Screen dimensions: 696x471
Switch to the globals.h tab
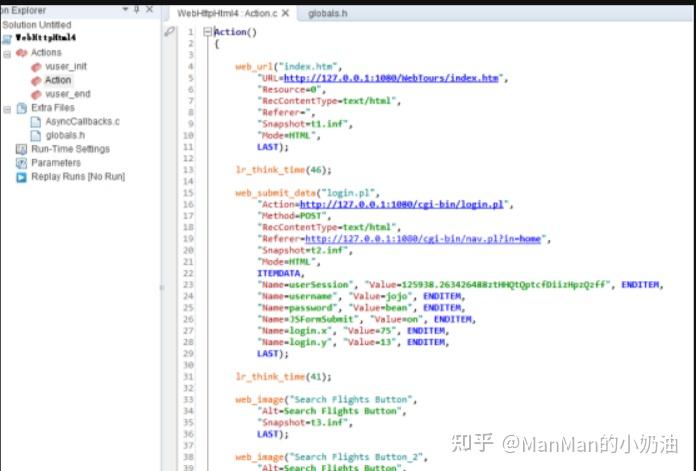pos(328,14)
